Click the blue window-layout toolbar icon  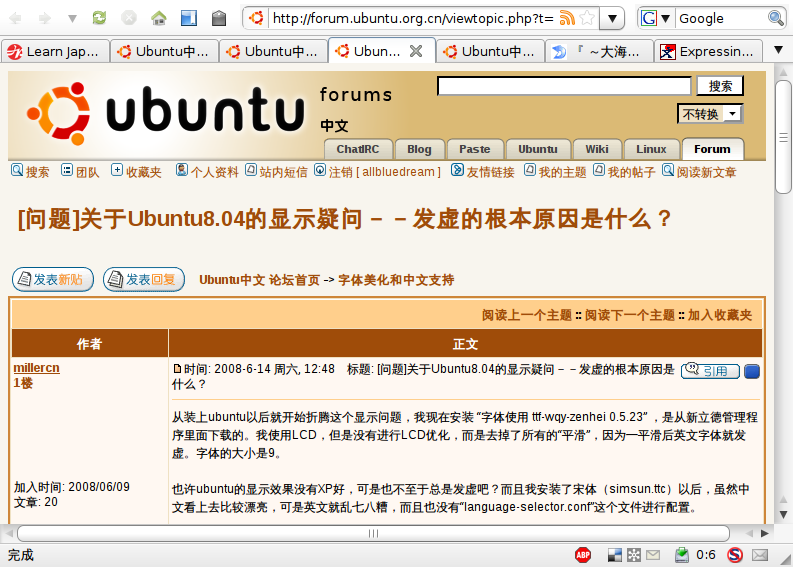[x=189, y=18]
